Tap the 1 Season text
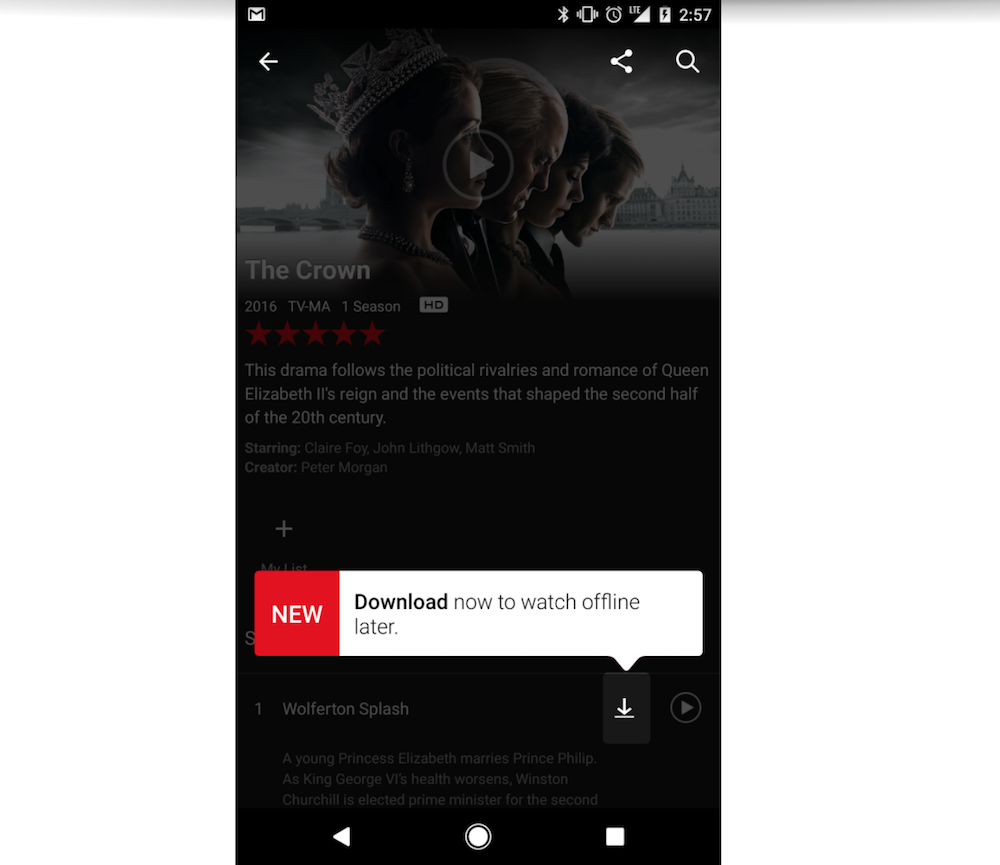 (x=371, y=306)
